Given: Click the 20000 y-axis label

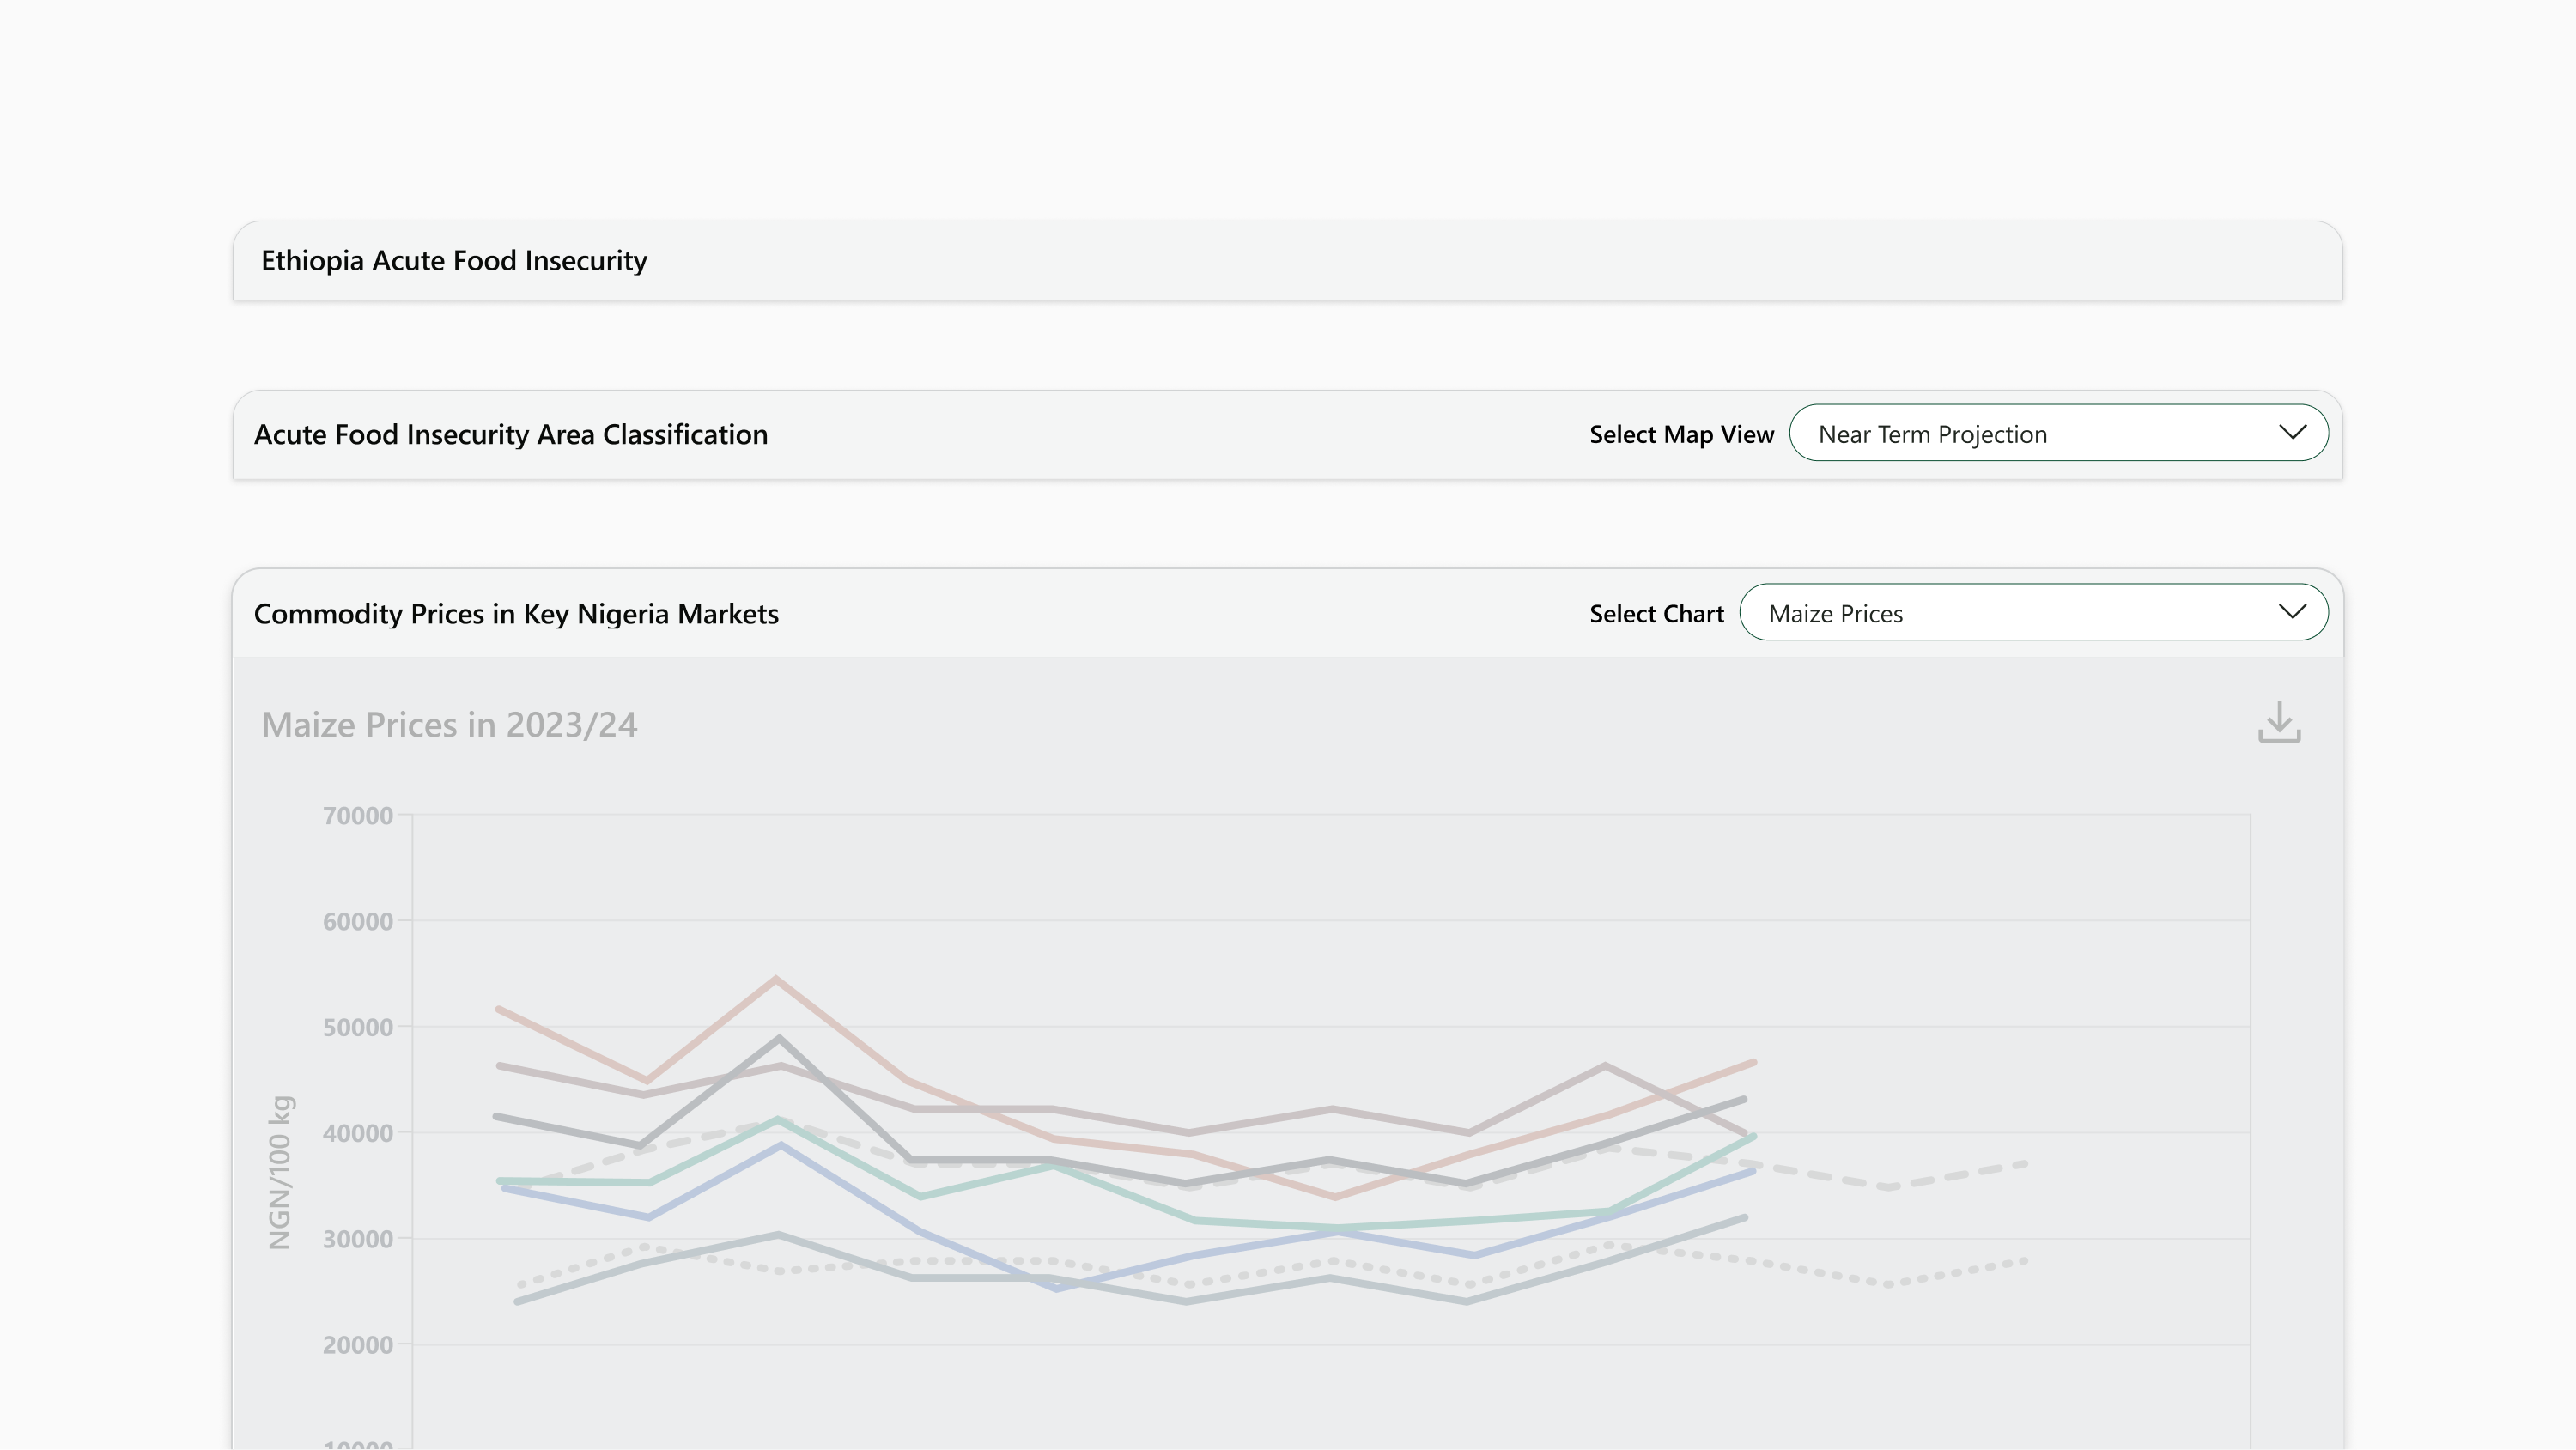Looking at the screenshot, I should pos(357,1345).
